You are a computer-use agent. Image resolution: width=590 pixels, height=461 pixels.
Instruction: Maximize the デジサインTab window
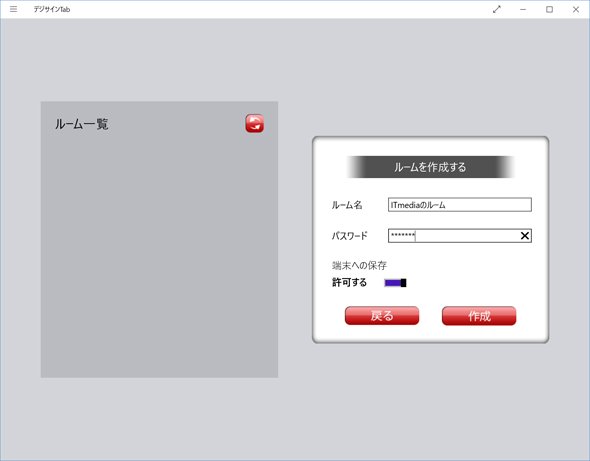[x=549, y=9]
